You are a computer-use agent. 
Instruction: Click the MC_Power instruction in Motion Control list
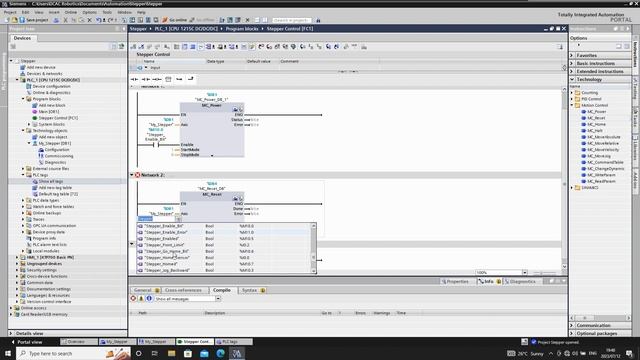596,111
